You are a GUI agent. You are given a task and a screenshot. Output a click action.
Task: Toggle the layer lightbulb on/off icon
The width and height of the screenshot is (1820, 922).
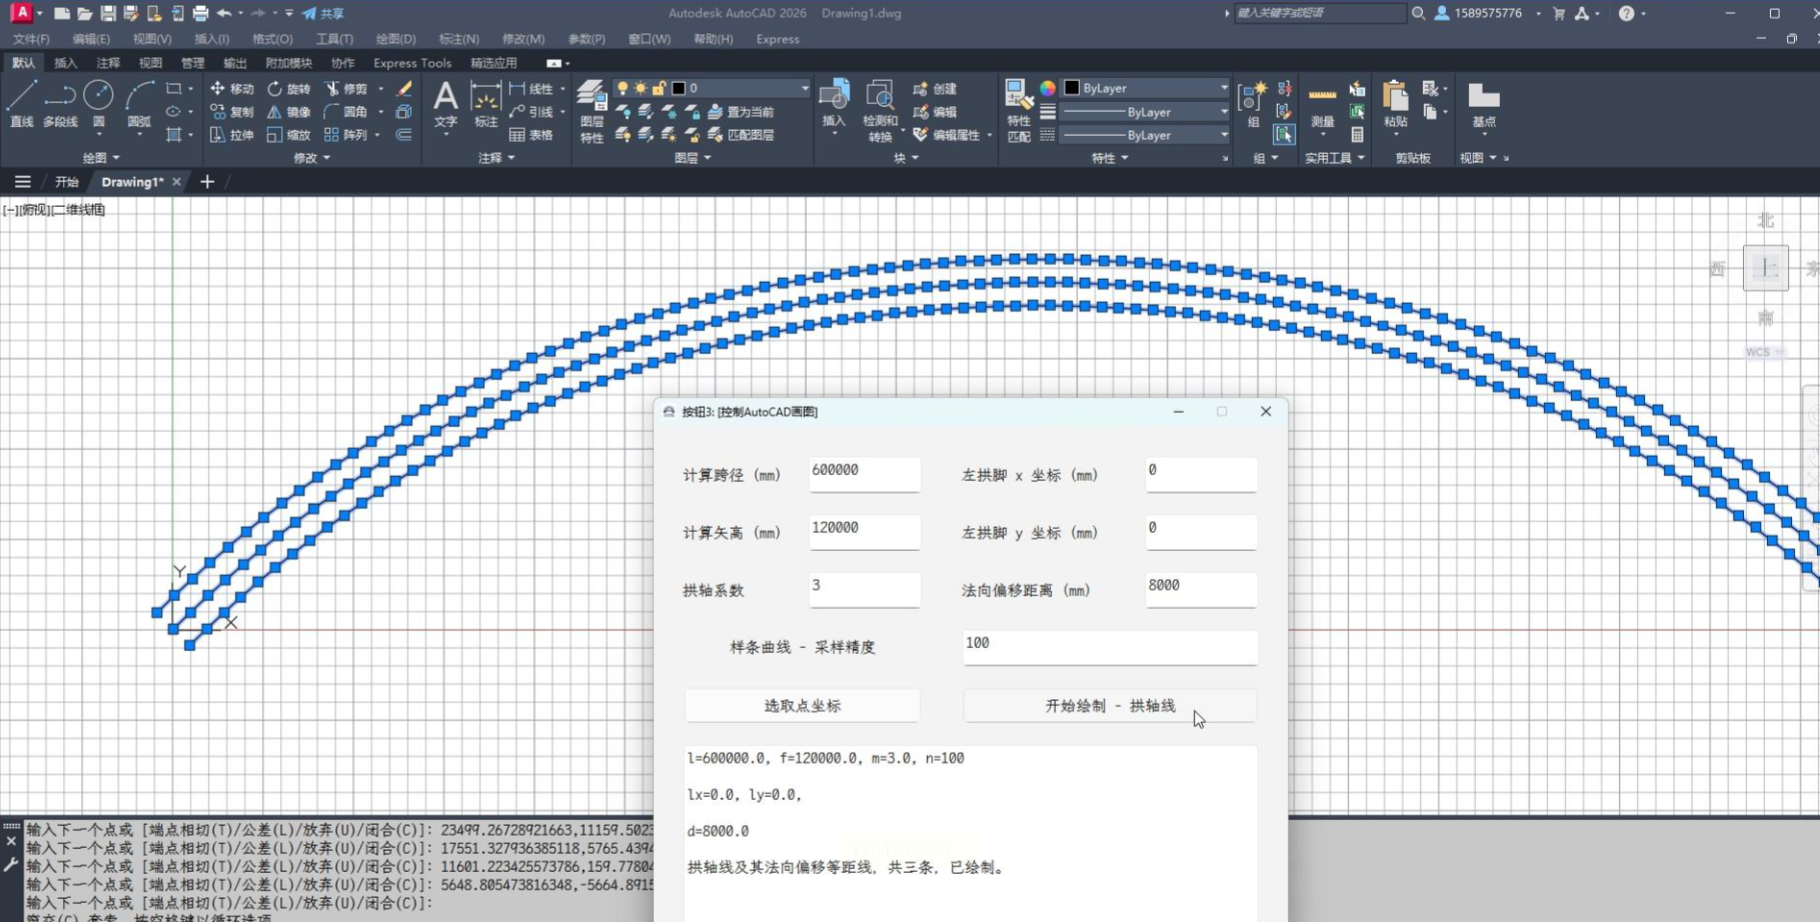623,88
